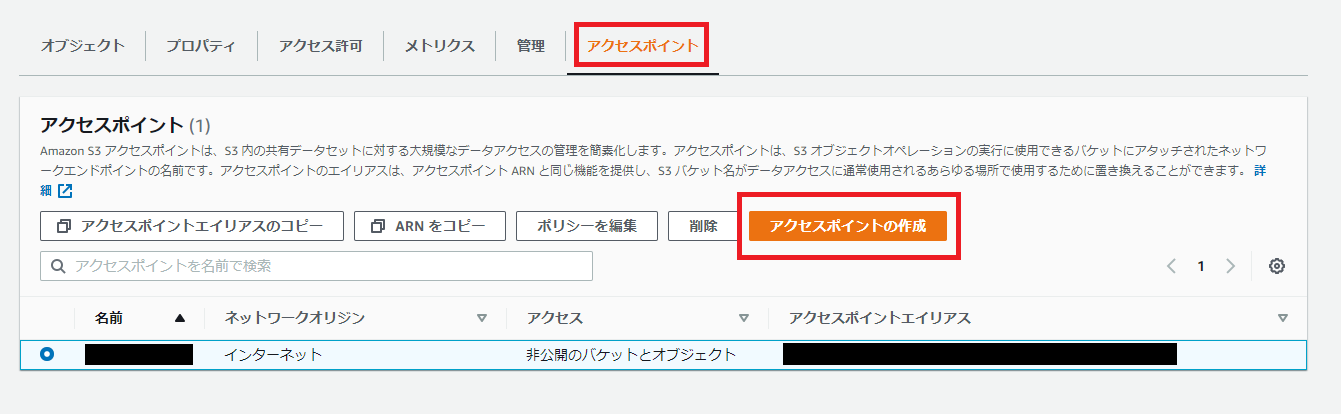Switch to the プロパティ tab
Viewport: 1341px width, 414px height.
pyautogui.click(x=201, y=46)
